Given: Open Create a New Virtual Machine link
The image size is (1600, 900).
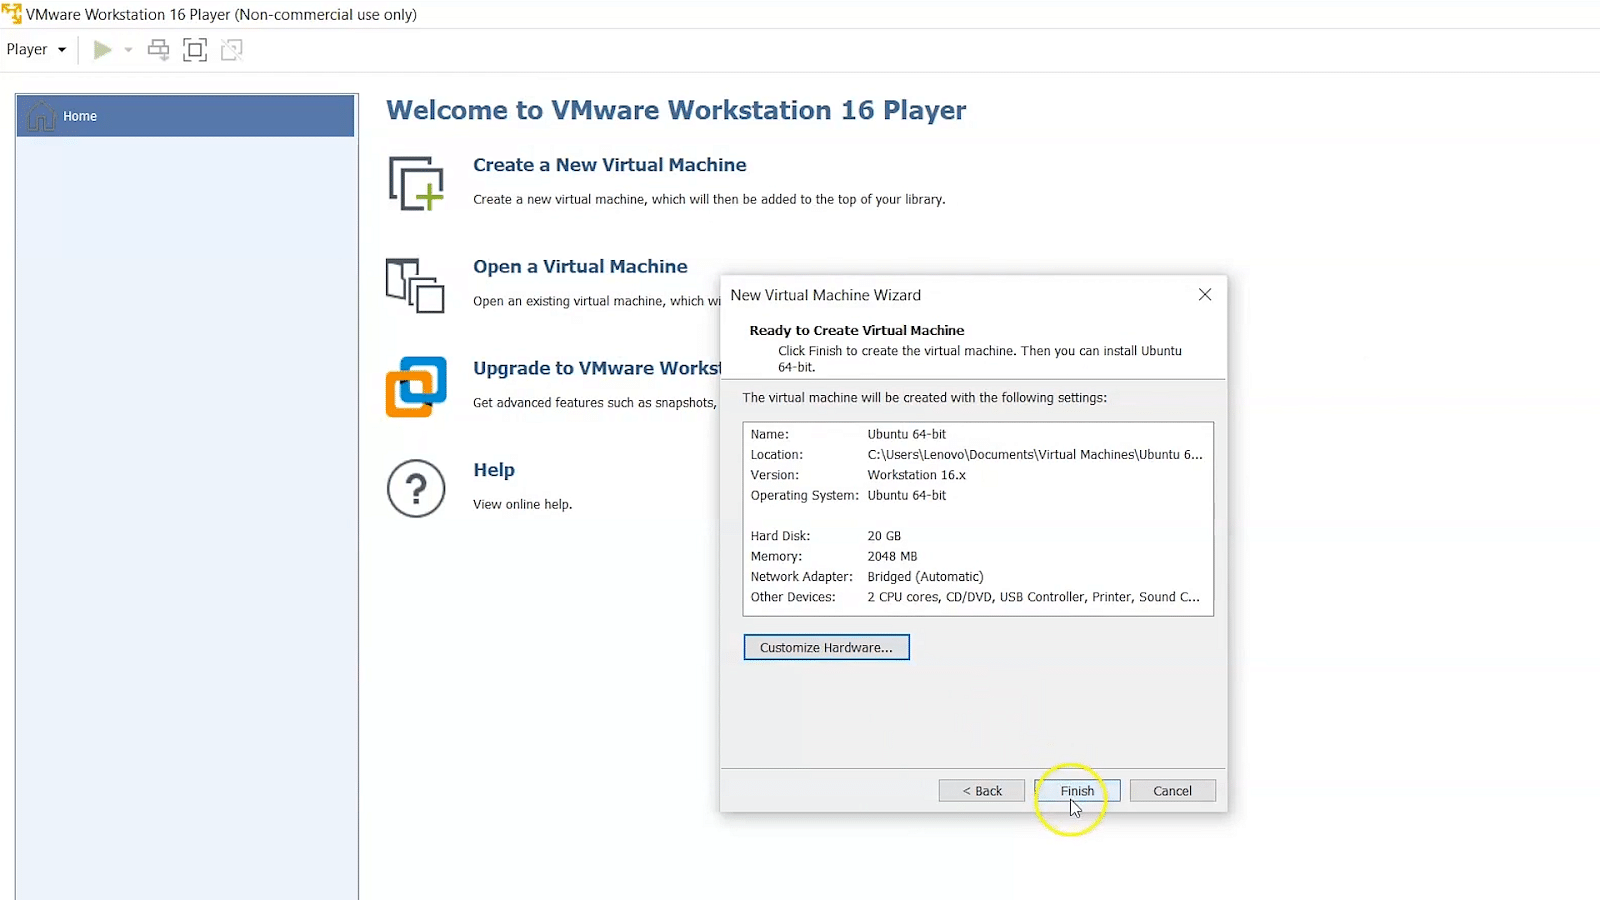Looking at the screenshot, I should (609, 165).
